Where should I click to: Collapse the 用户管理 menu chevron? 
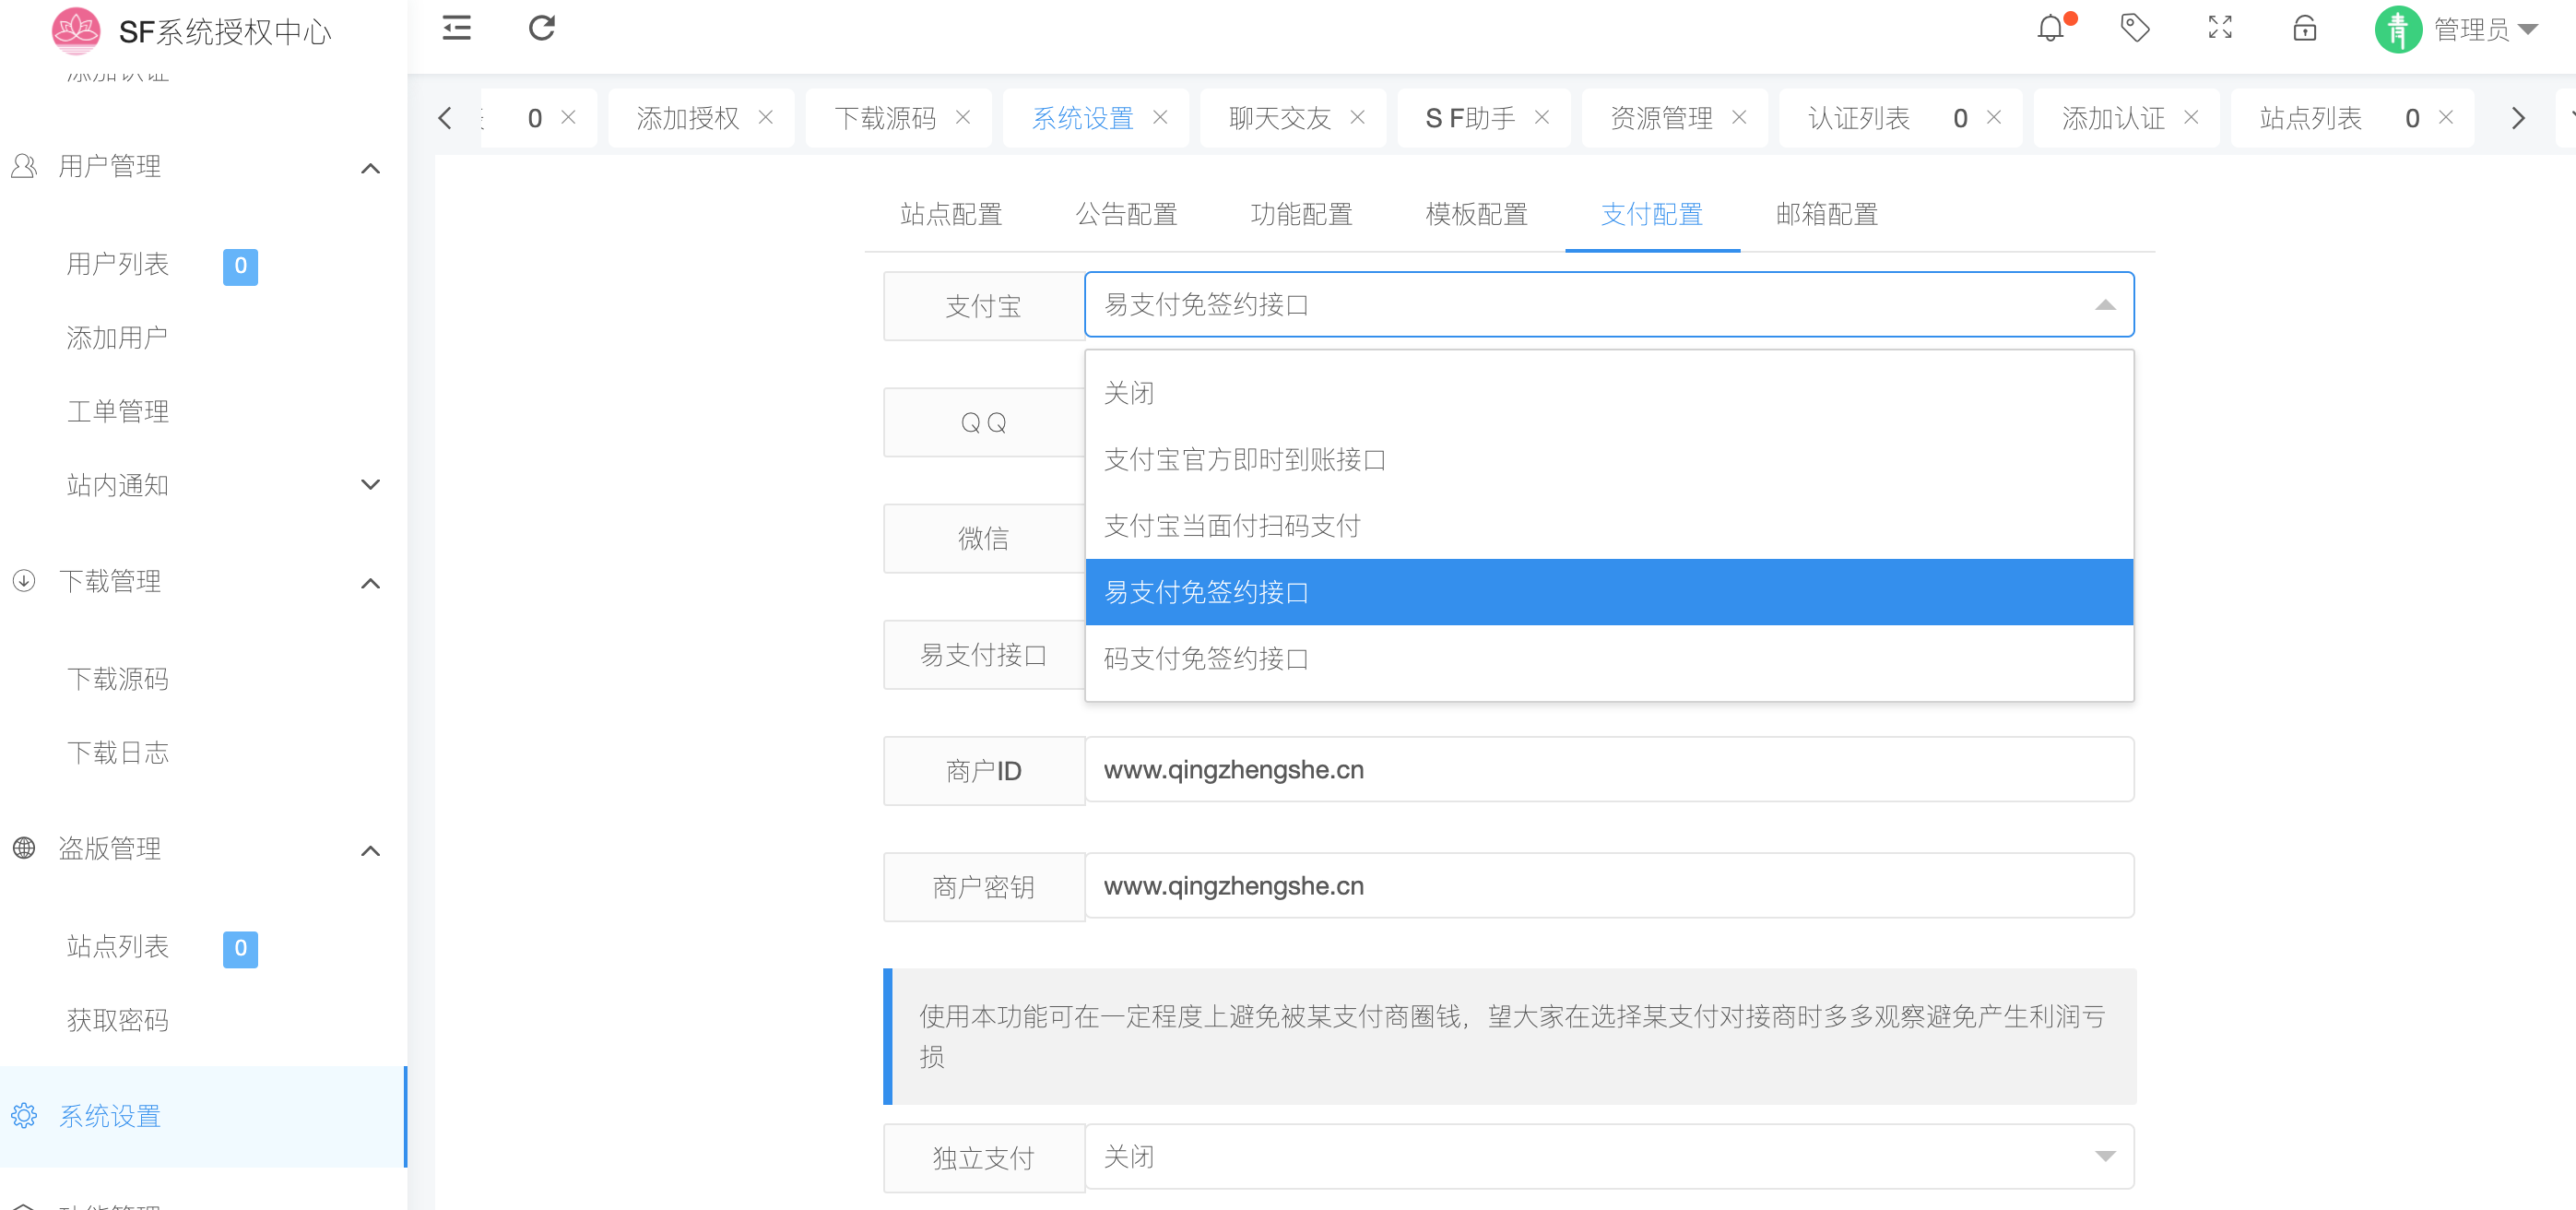[x=370, y=168]
